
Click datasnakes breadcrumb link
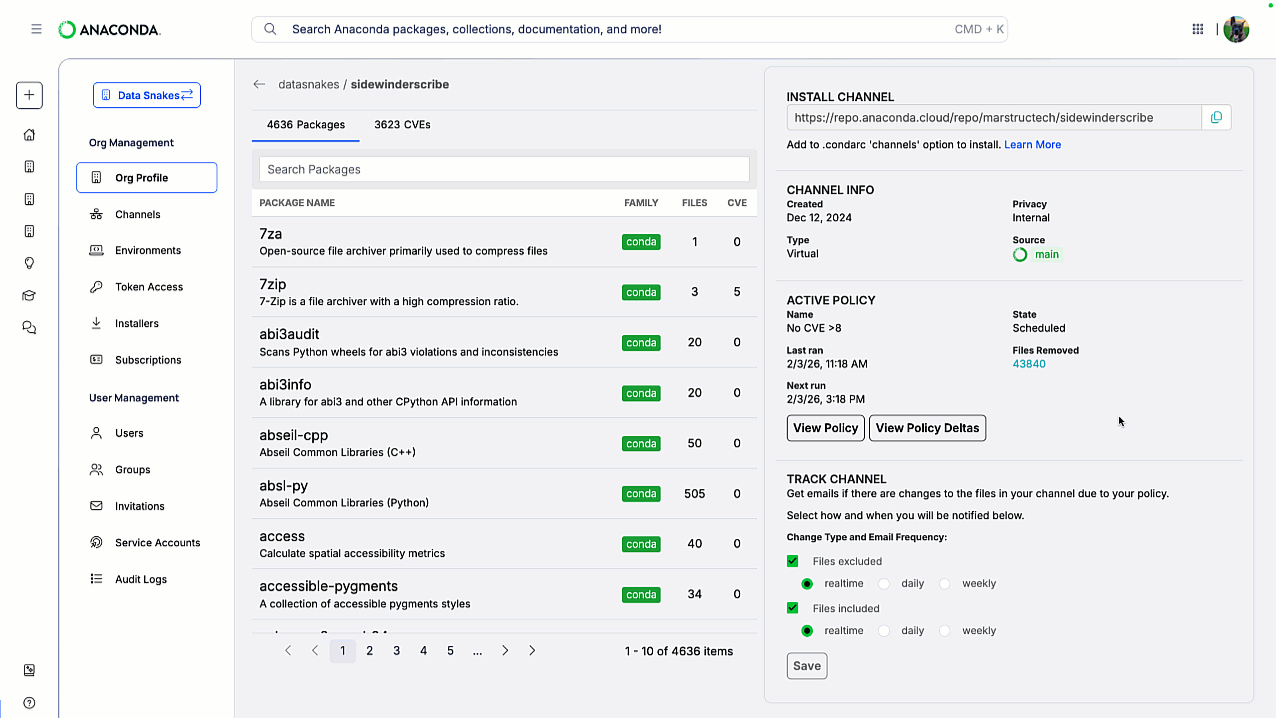(x=308, y=85)
